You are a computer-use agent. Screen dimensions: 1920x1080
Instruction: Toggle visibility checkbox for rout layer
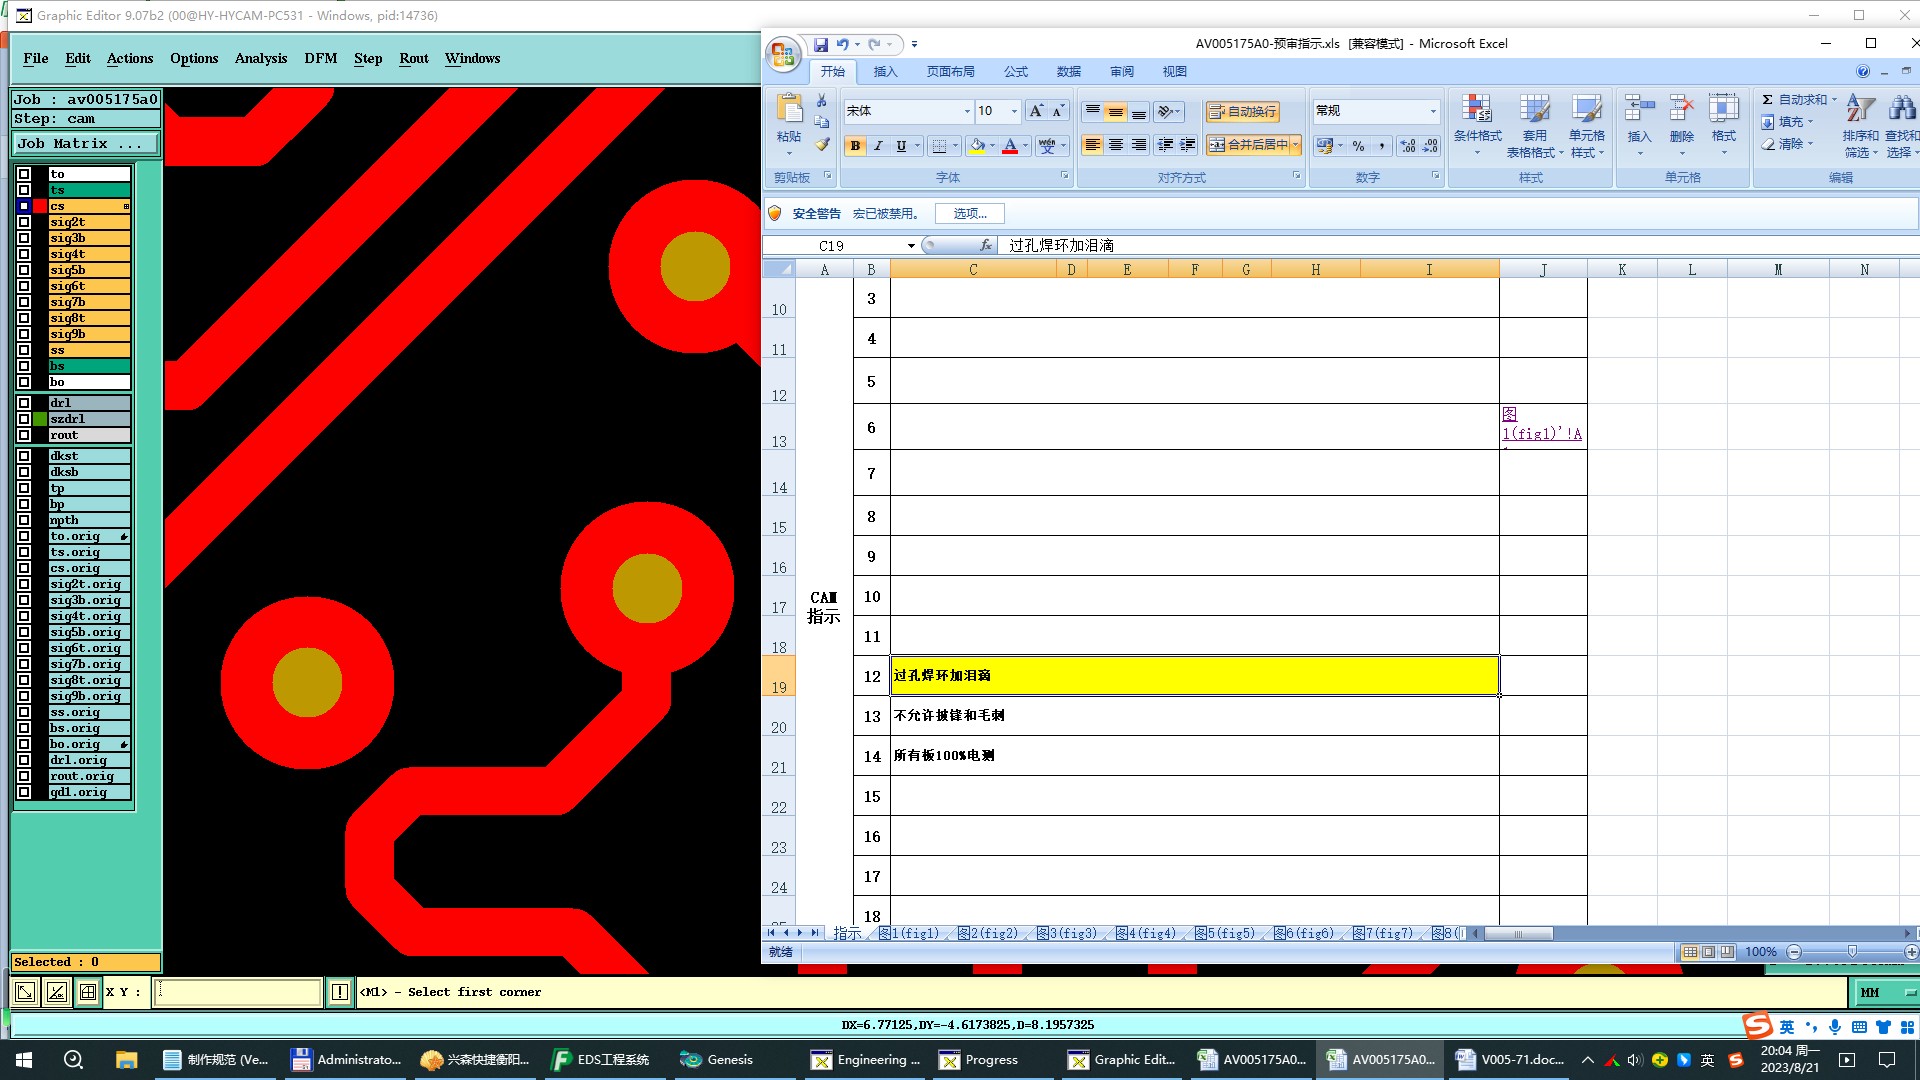[24, 435]
